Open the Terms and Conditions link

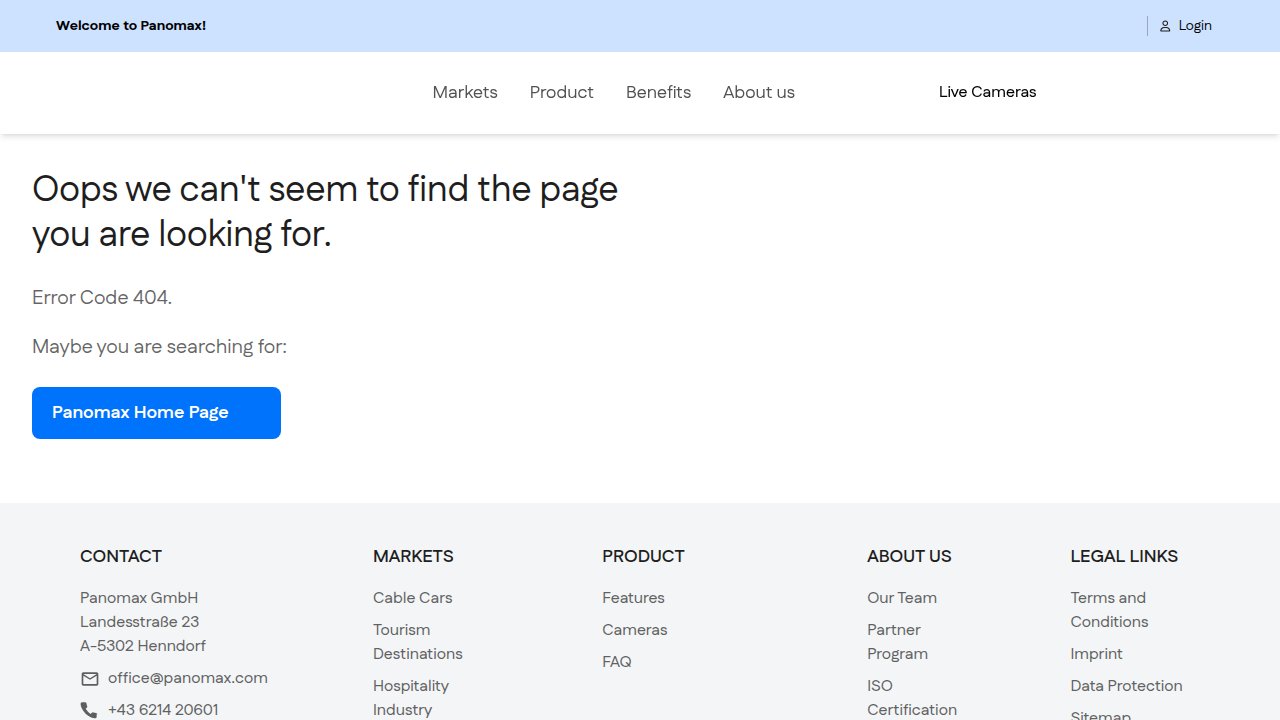click(x=1110, y=610)
